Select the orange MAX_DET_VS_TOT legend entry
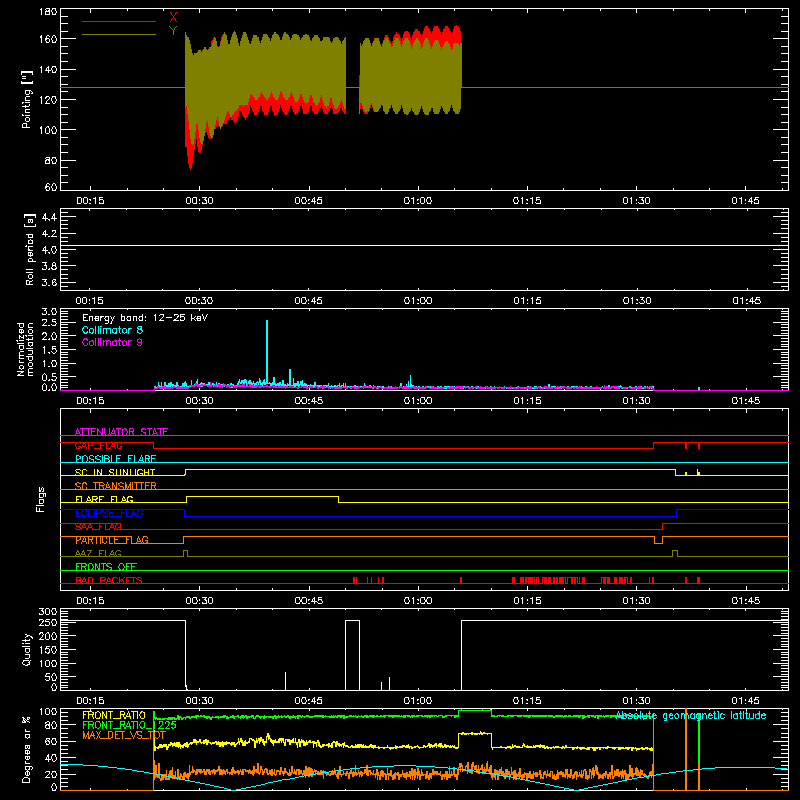800x800 pixels. [124, 735]
